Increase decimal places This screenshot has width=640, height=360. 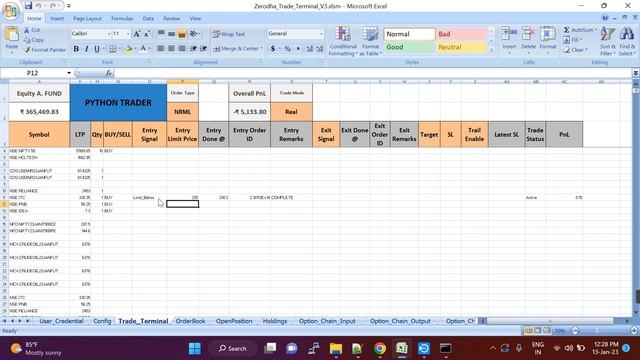[309, 49]
